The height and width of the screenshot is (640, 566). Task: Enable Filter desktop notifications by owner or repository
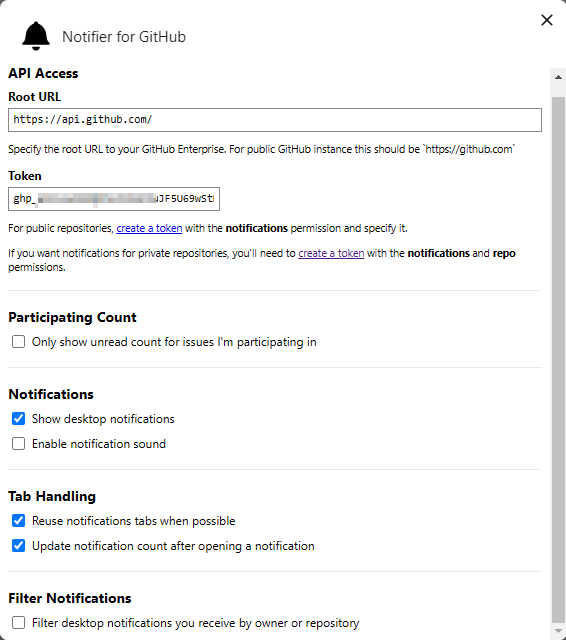18,623
